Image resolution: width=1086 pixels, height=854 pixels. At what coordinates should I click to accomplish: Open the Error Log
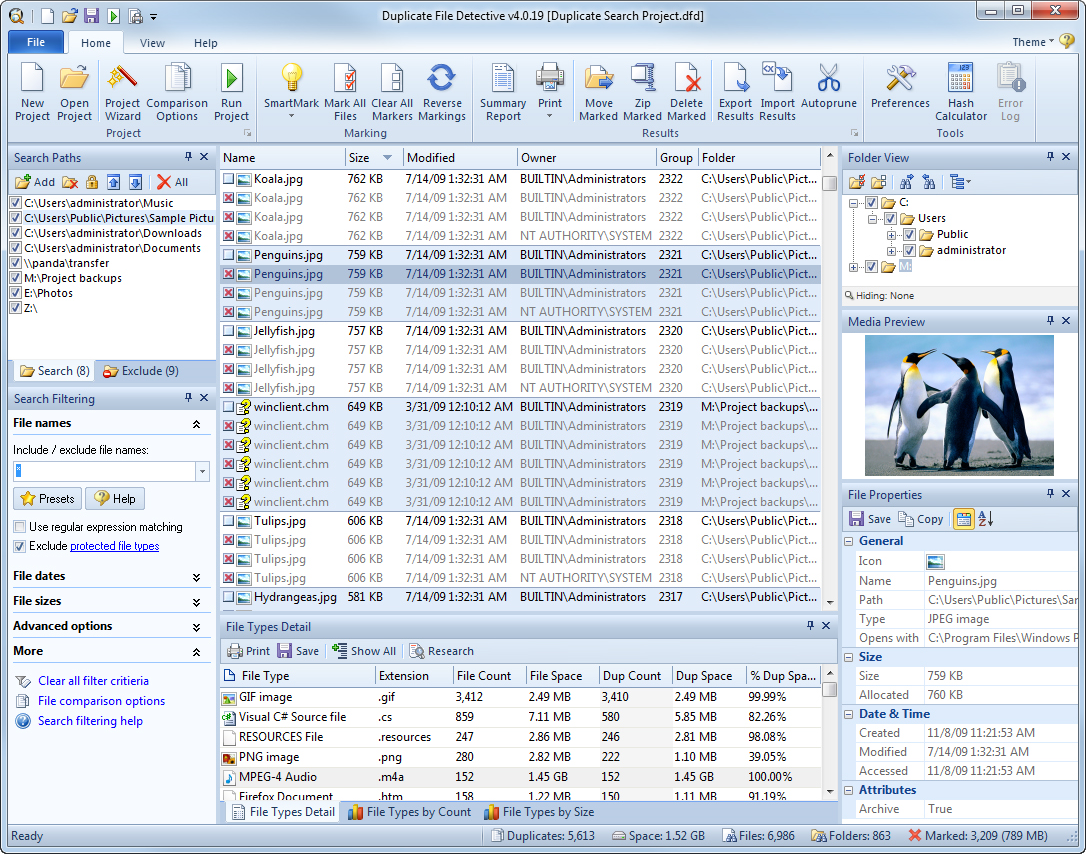1010,90
